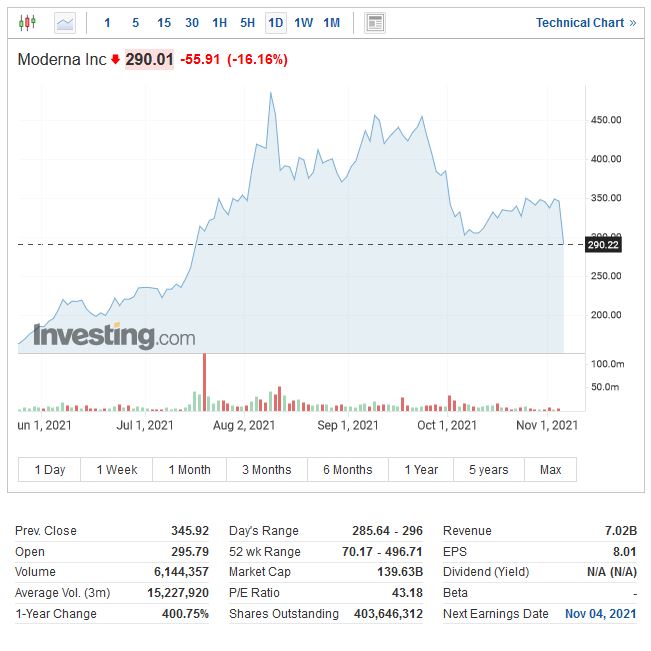Show the 1 Month range

click(189, 470)
